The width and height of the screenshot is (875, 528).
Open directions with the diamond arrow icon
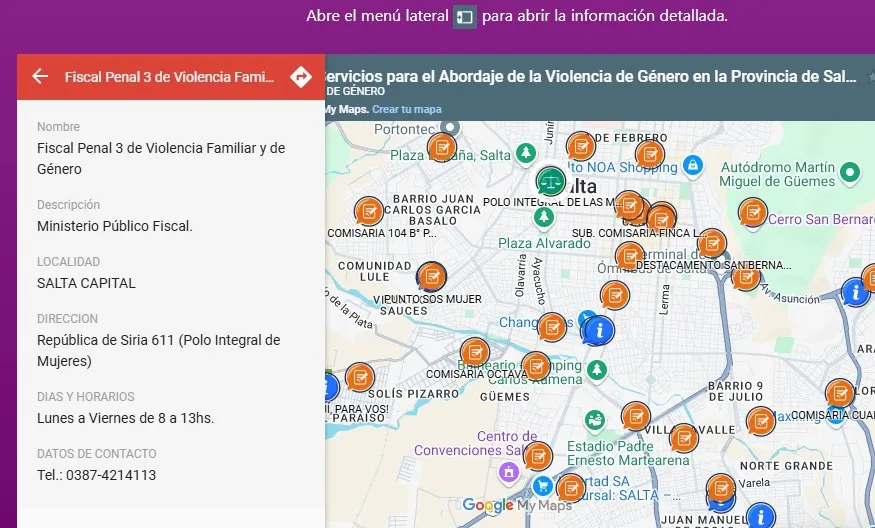(301, 76)
